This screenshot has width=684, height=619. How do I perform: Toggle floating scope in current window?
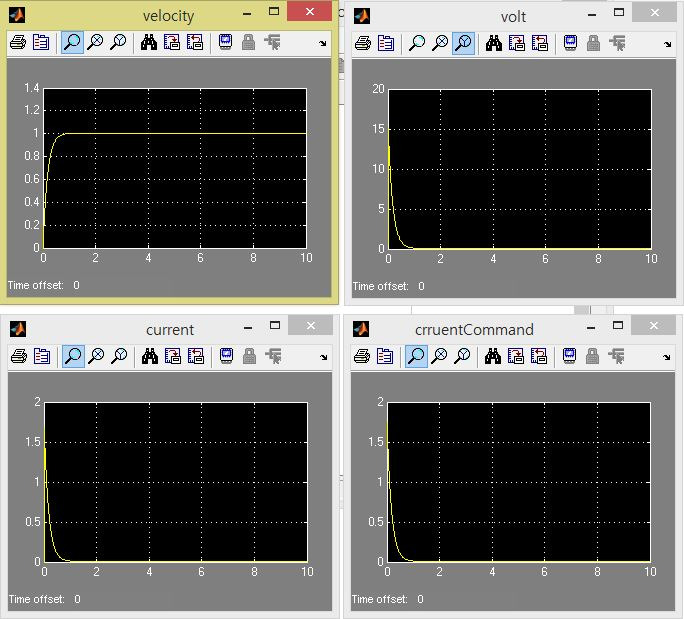coord(226,356)
